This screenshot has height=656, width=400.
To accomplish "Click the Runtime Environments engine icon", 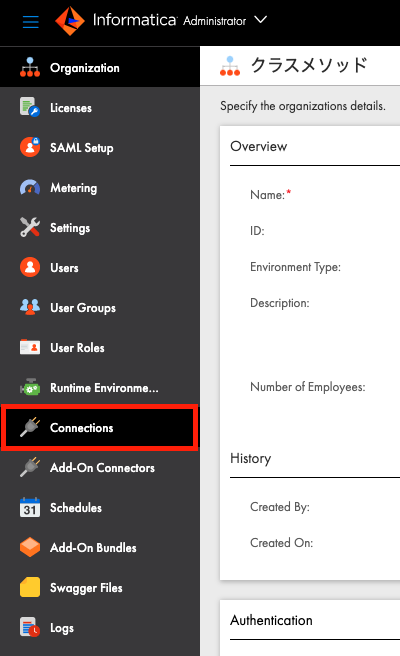I will coord(30,388).
